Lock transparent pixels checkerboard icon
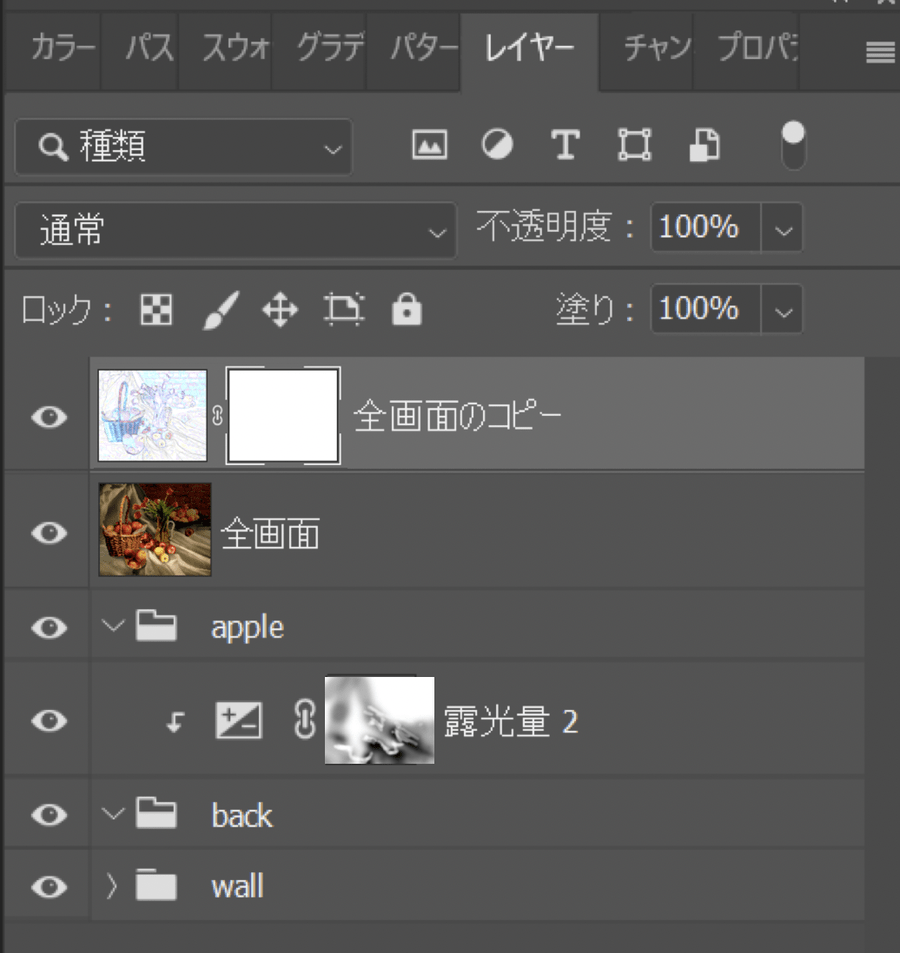 click(156, 310)
